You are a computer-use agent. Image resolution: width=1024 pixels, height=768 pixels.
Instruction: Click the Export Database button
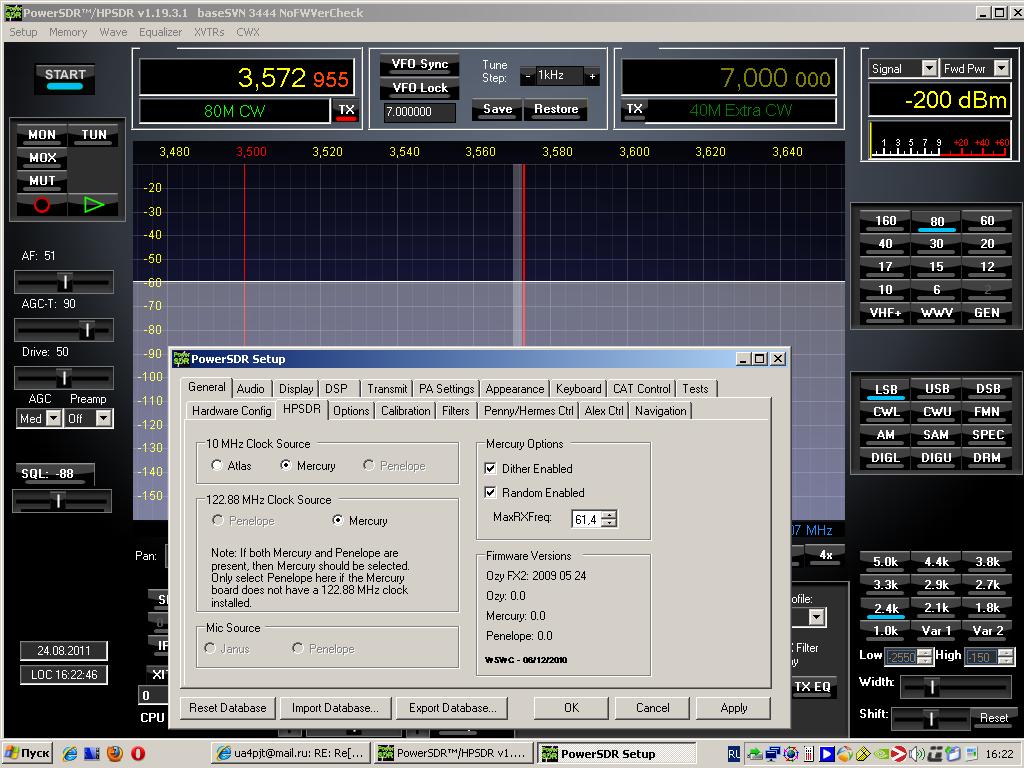[452, 708]
